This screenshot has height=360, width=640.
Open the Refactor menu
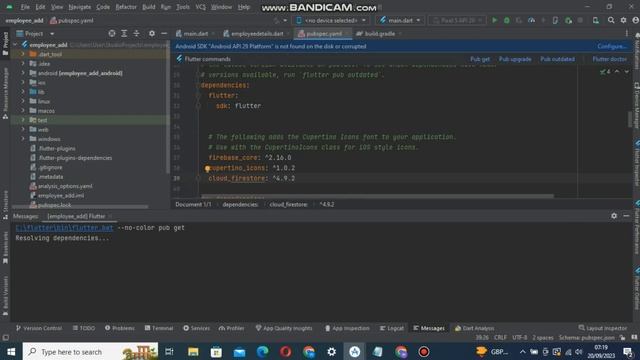(x=126, y=7)
